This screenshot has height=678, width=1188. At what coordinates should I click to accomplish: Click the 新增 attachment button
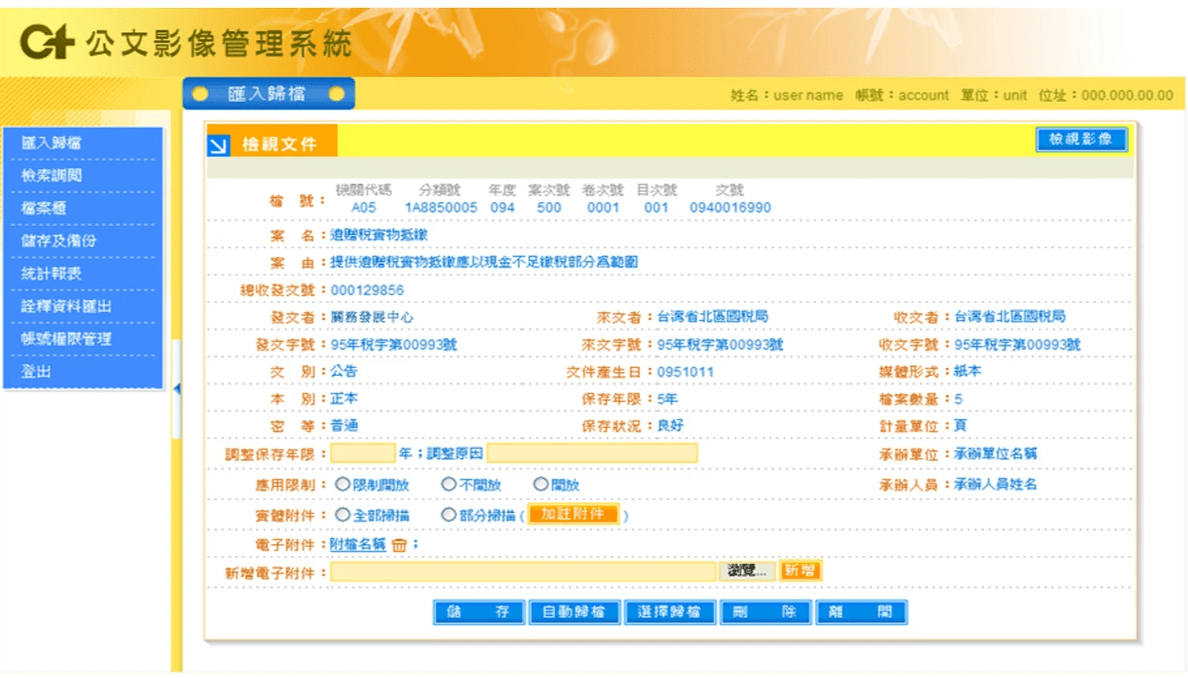(x=800, y=570)
